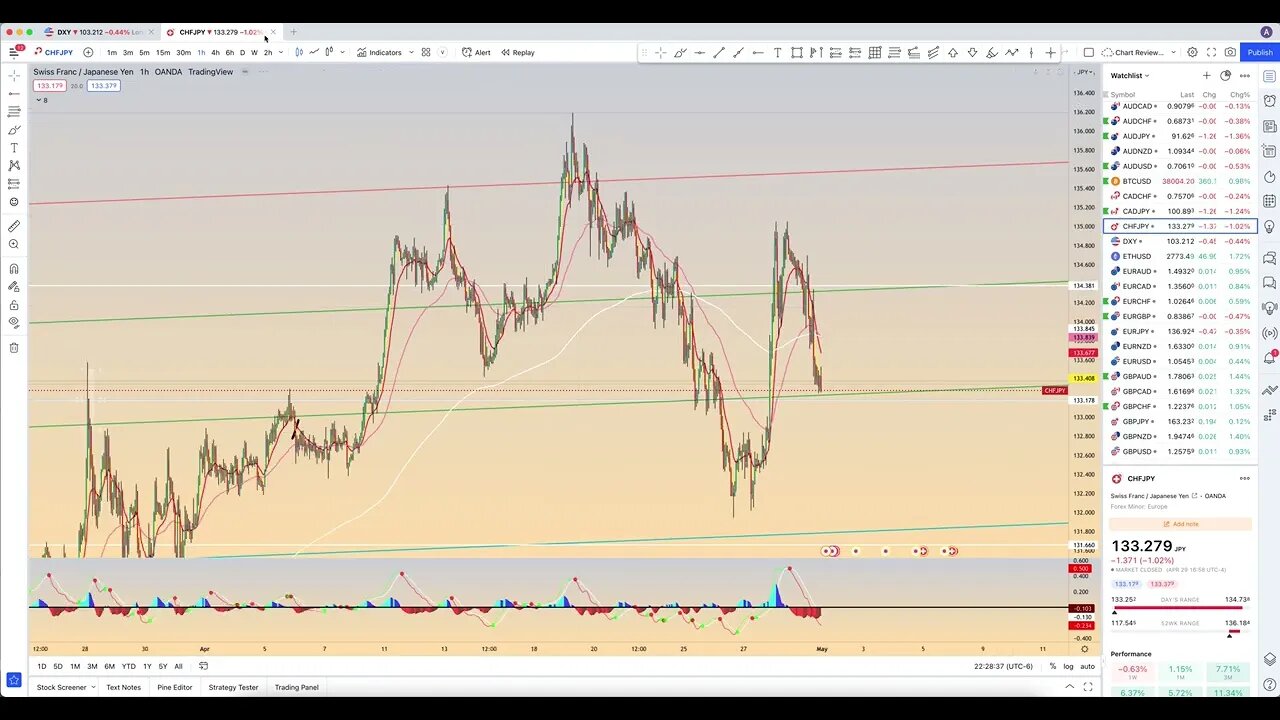The height and width of the screenshot is (720, 1280).
Task: Open JPY currency dropdown on price scale
Action: [x=1083, y=72]
